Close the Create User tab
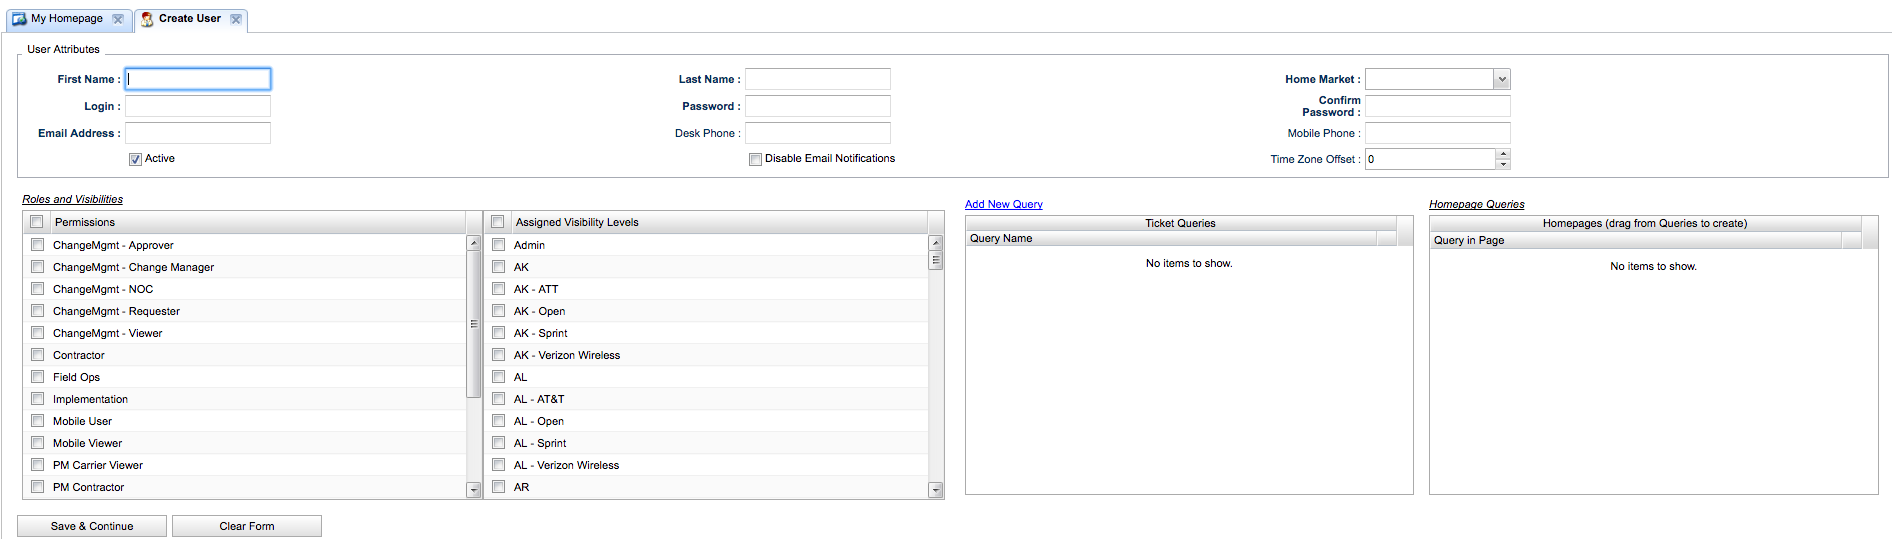 (236, 19)
